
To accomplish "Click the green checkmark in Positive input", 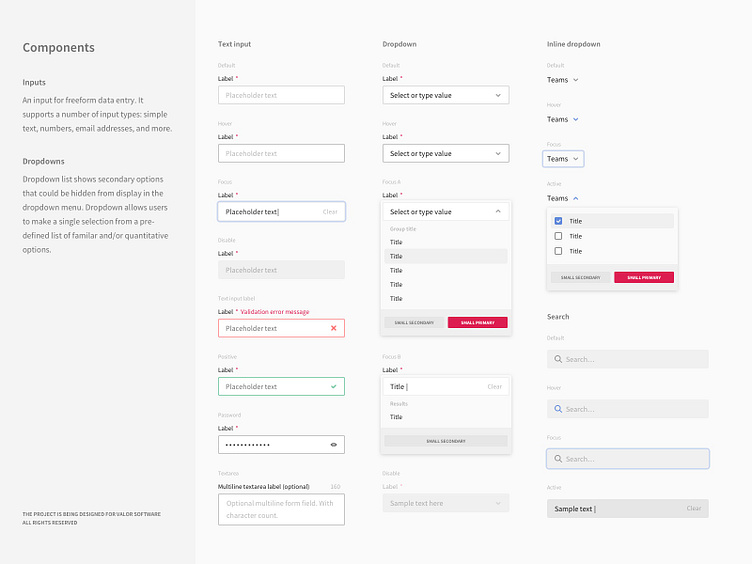I will tap(333, 387).
